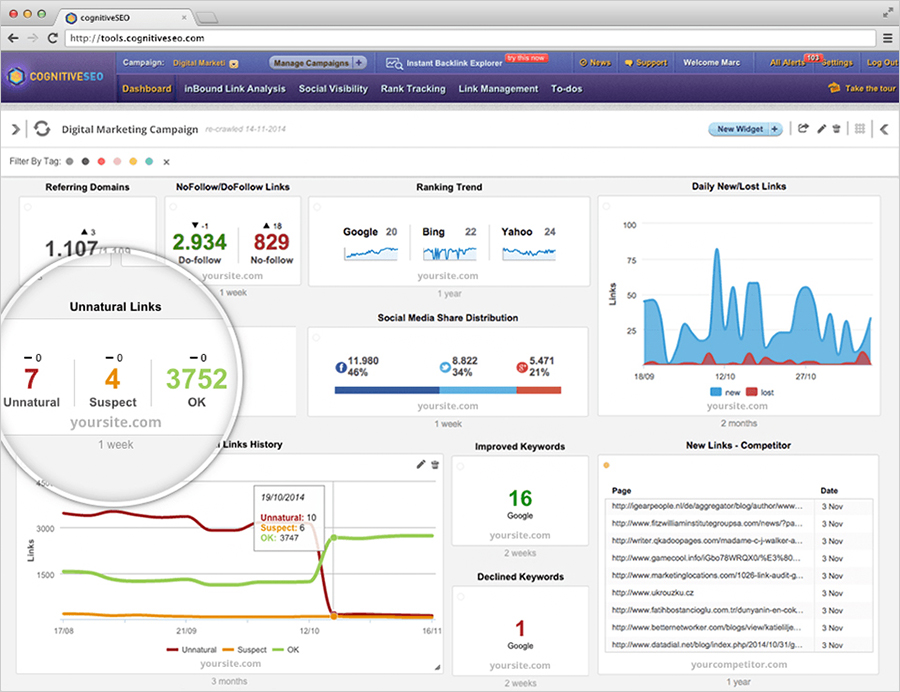Collapse the right panel chevron arrow
This screenshot has height=692, width=900.
point(885,129)
